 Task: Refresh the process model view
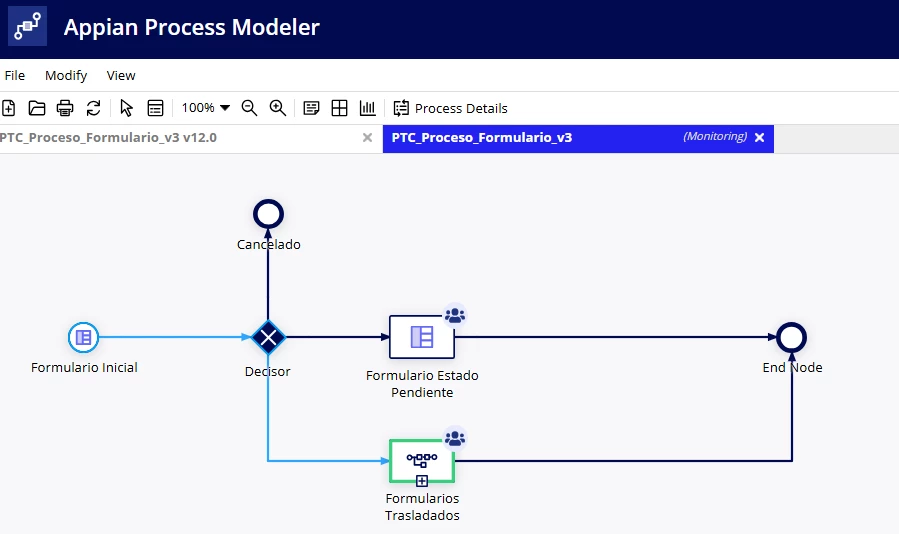[x=93, y=108]
